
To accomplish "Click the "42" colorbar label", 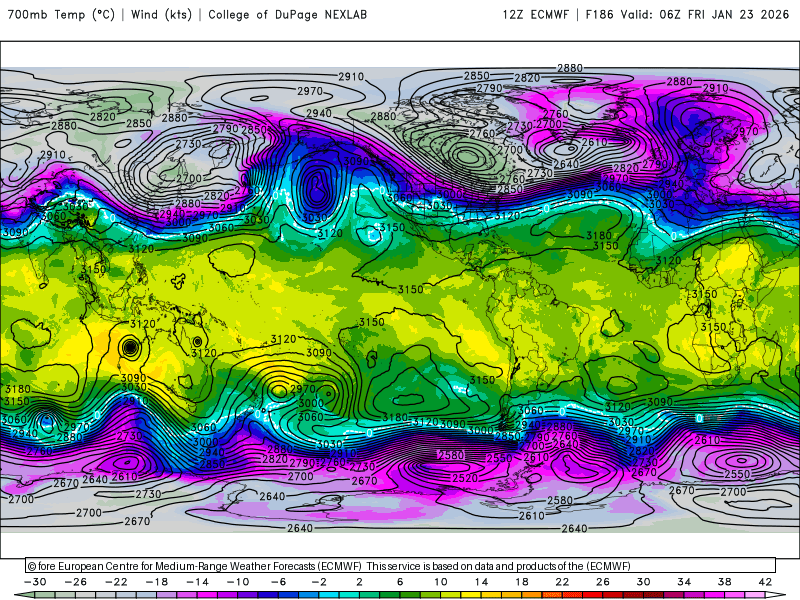I will click(765, 582).
